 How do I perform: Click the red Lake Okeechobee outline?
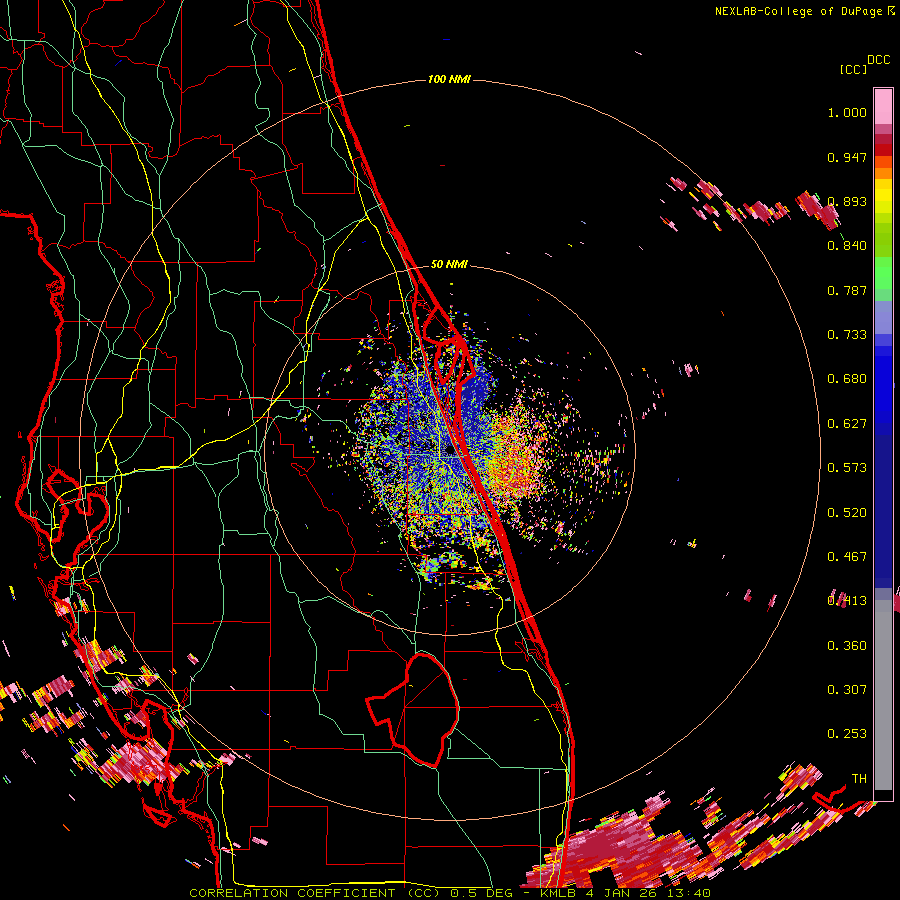pyautogui.click(x=413, y=709)
